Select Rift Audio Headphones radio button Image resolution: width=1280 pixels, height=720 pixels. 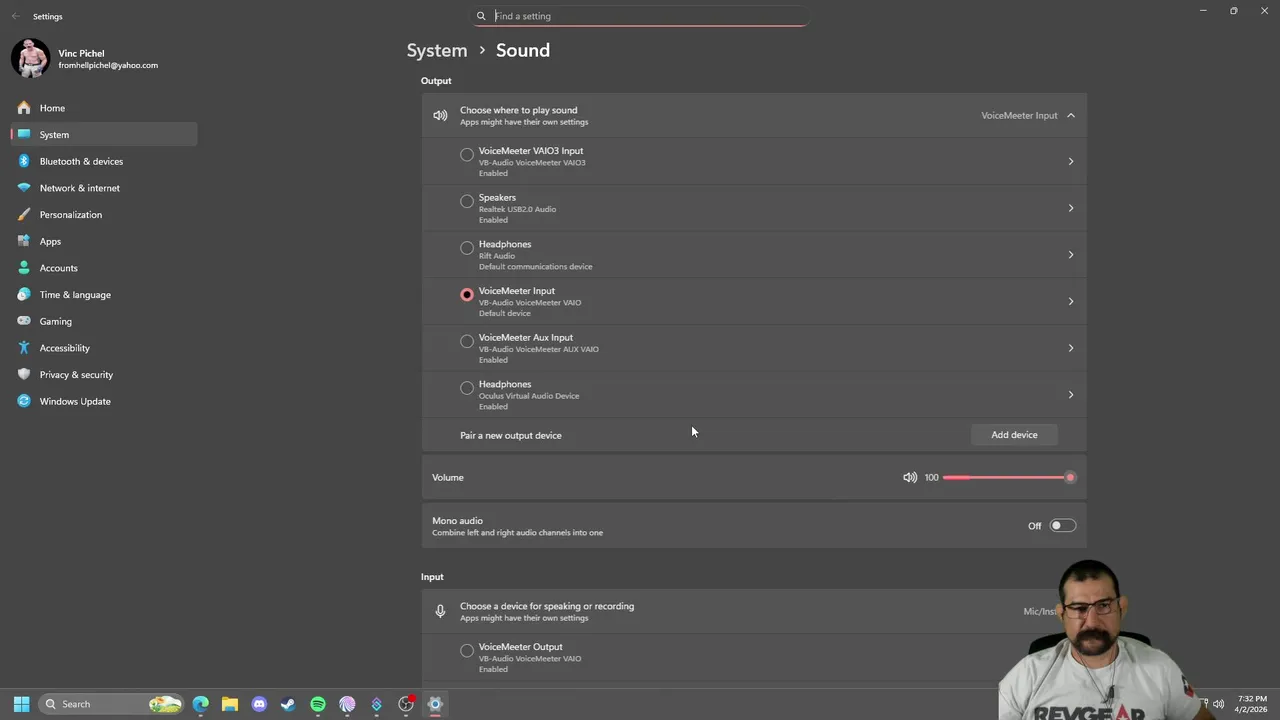pyautogui.click(x=467, y=248)
